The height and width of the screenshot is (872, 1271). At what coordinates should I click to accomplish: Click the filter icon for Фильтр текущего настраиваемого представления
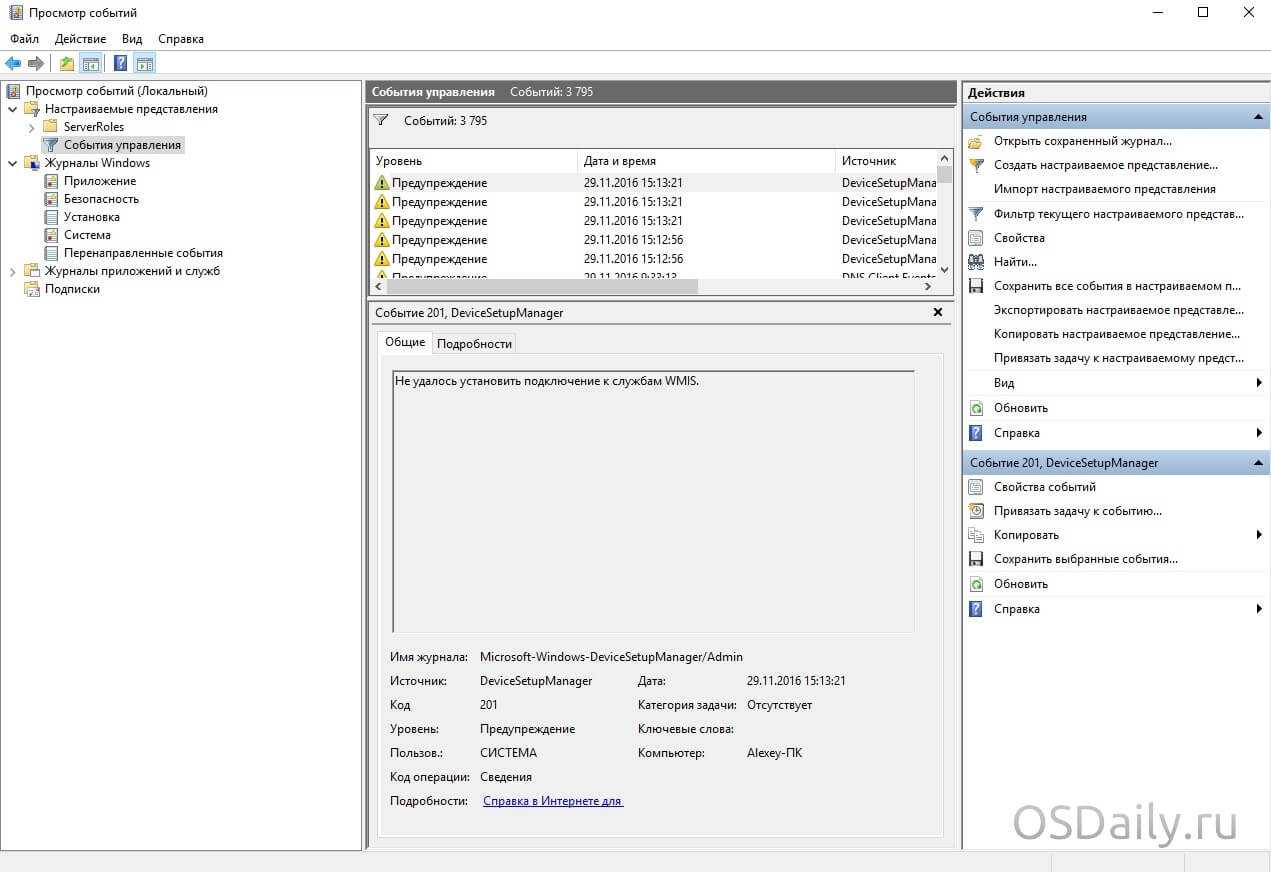pyautogui.click(x=976, y=214)
